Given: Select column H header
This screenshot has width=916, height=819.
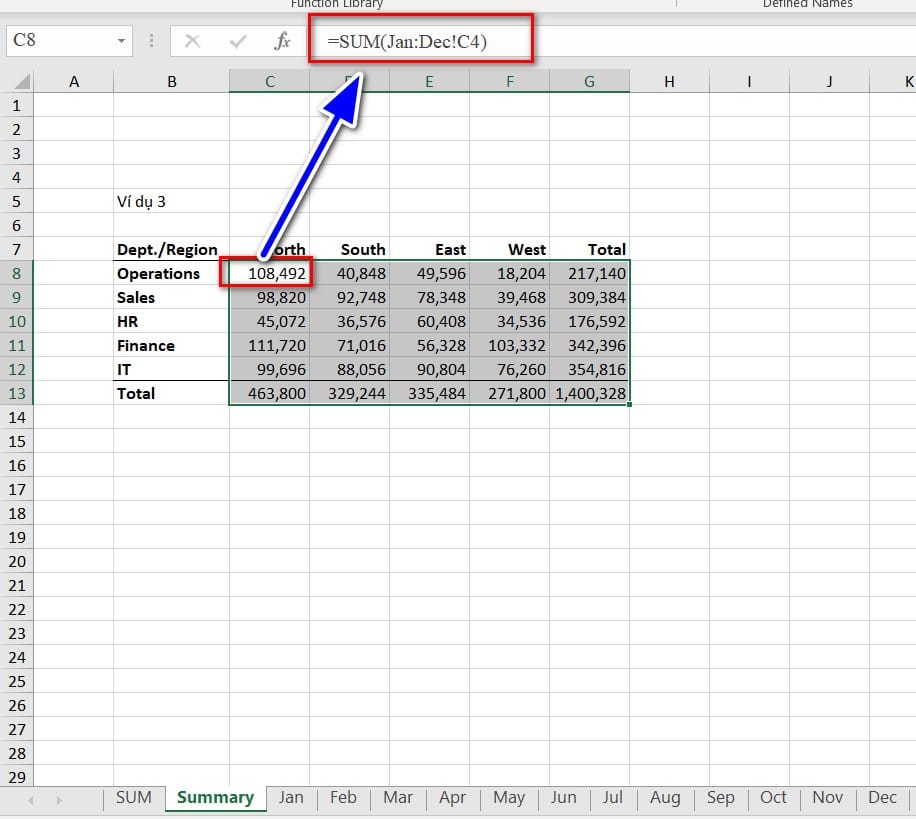Looking at the screenshot, I should click(x=669, y=82).
